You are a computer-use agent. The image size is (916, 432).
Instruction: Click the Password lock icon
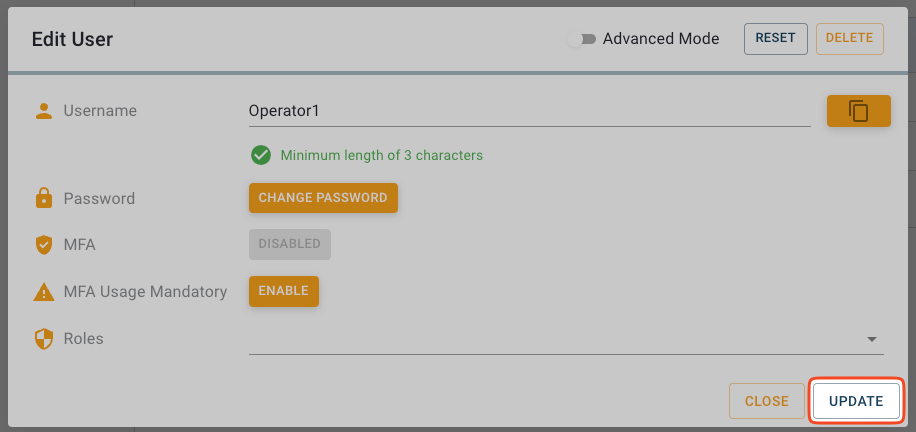(43, 198)
